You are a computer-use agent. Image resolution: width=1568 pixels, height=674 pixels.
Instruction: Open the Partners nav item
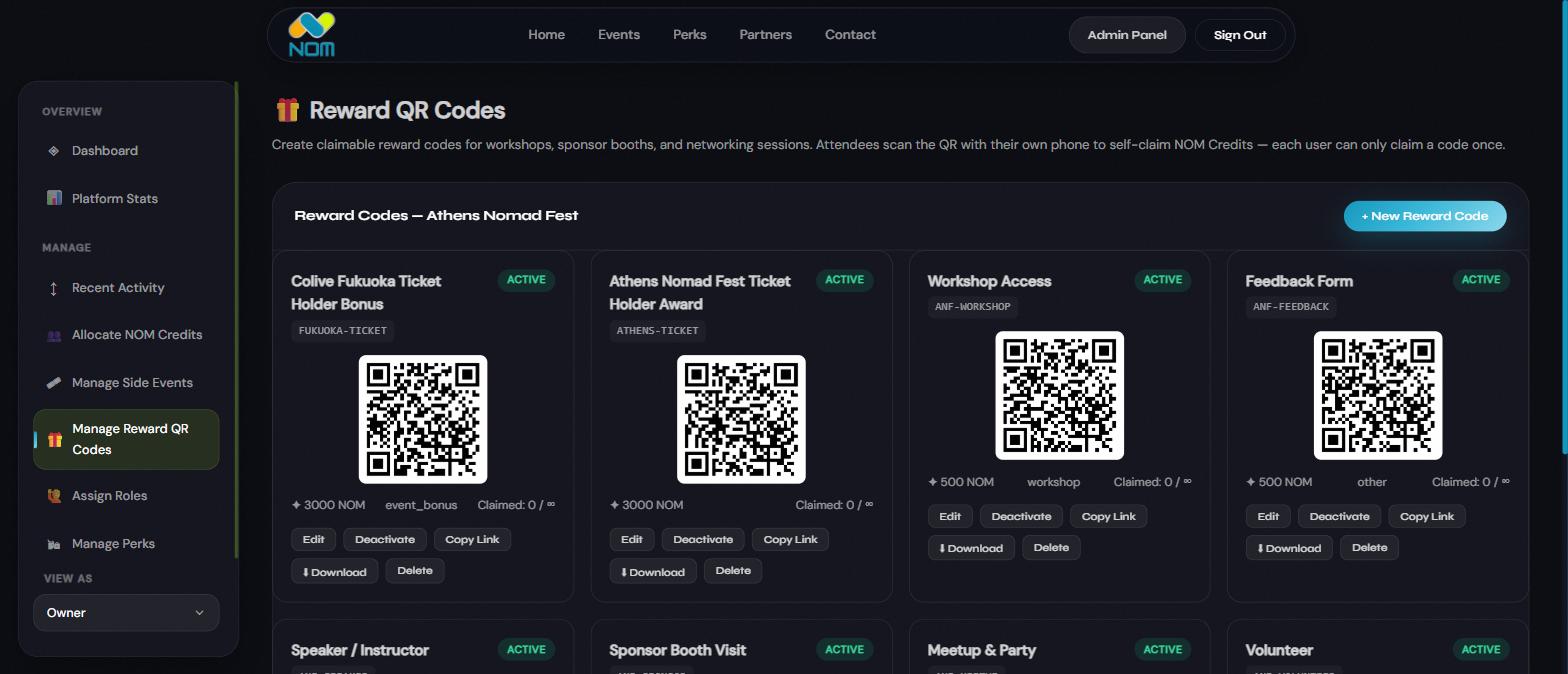[766, 35]
